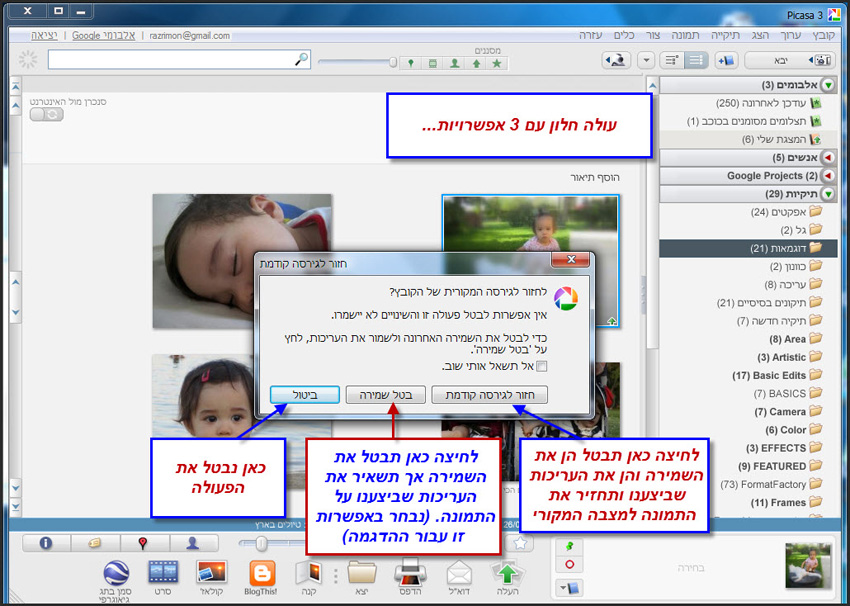Click 'ביטול' cancel button

tap(305, 395)
